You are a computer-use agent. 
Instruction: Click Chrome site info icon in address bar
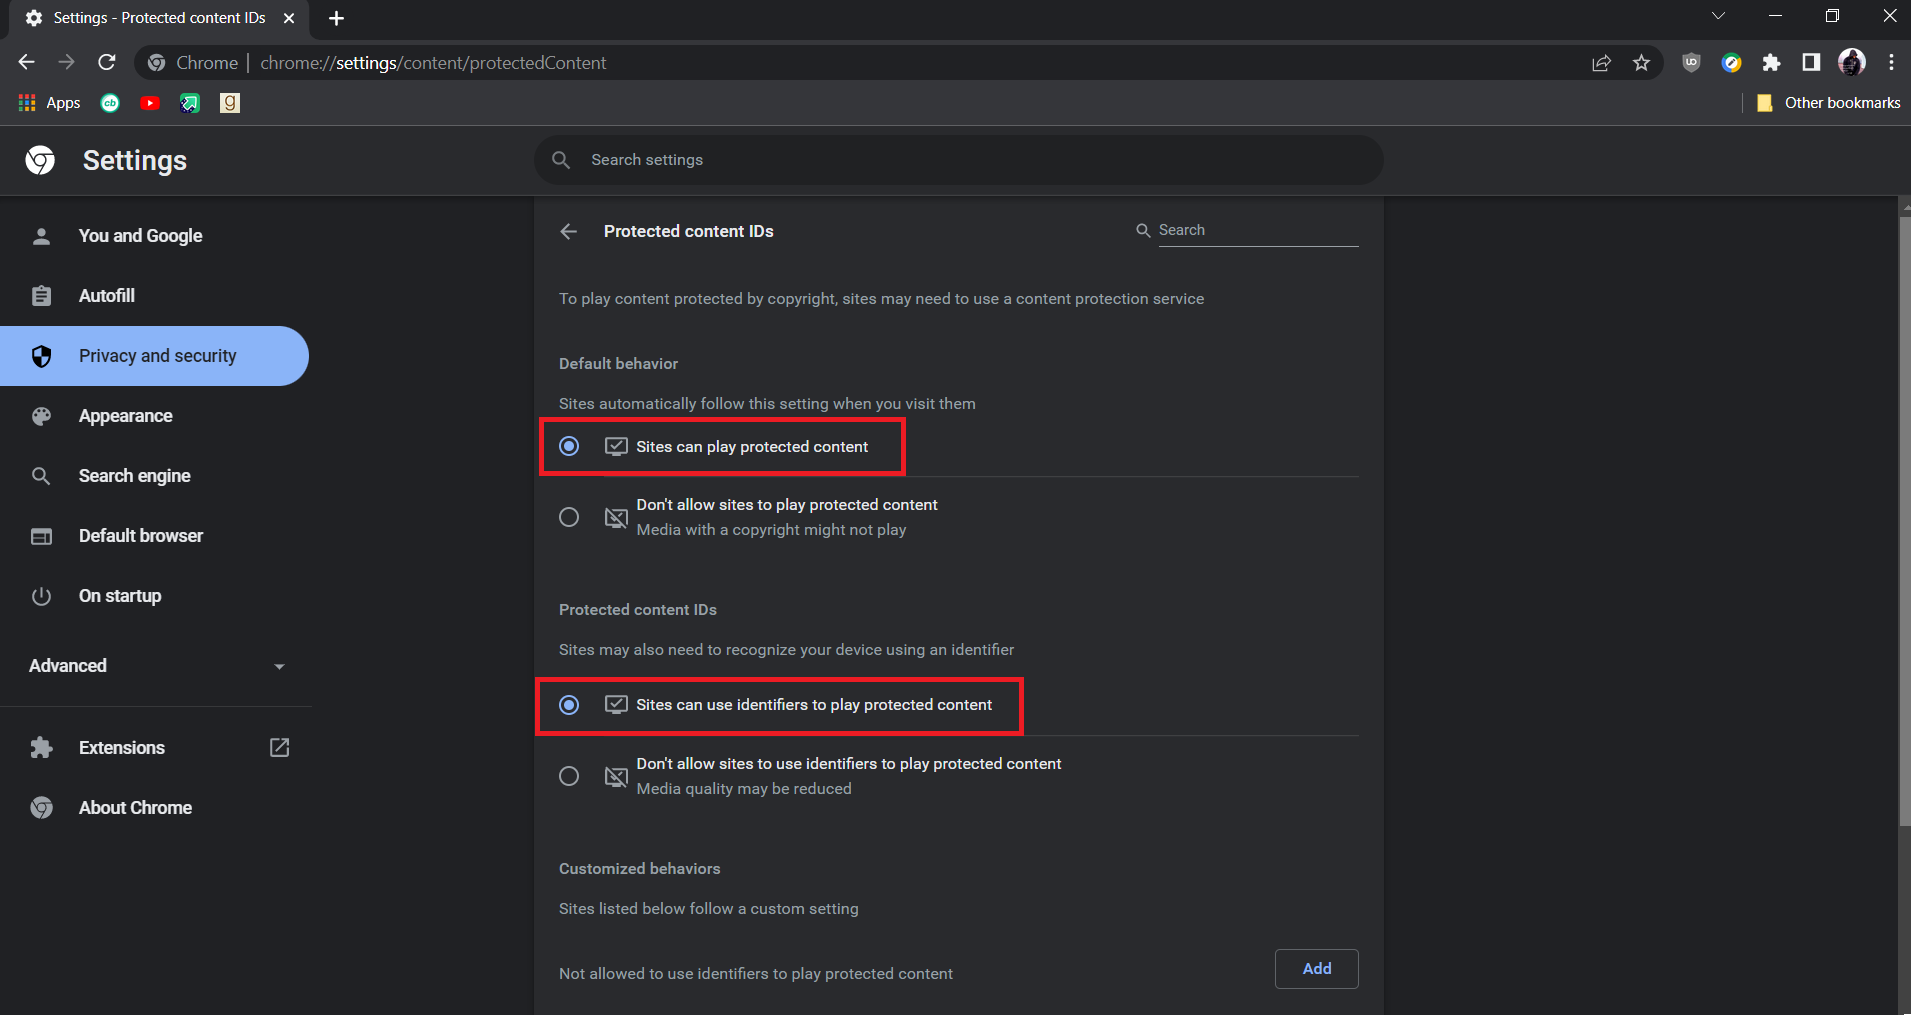click(x=156, y=63)
